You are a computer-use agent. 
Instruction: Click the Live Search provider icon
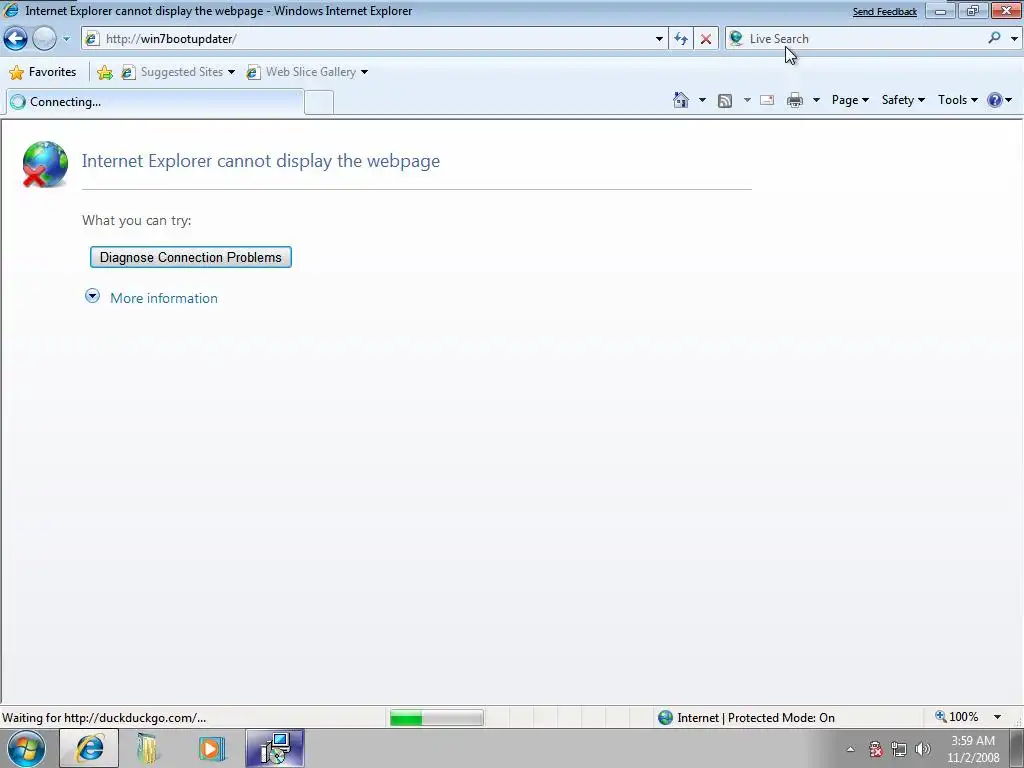pos(736,39)
